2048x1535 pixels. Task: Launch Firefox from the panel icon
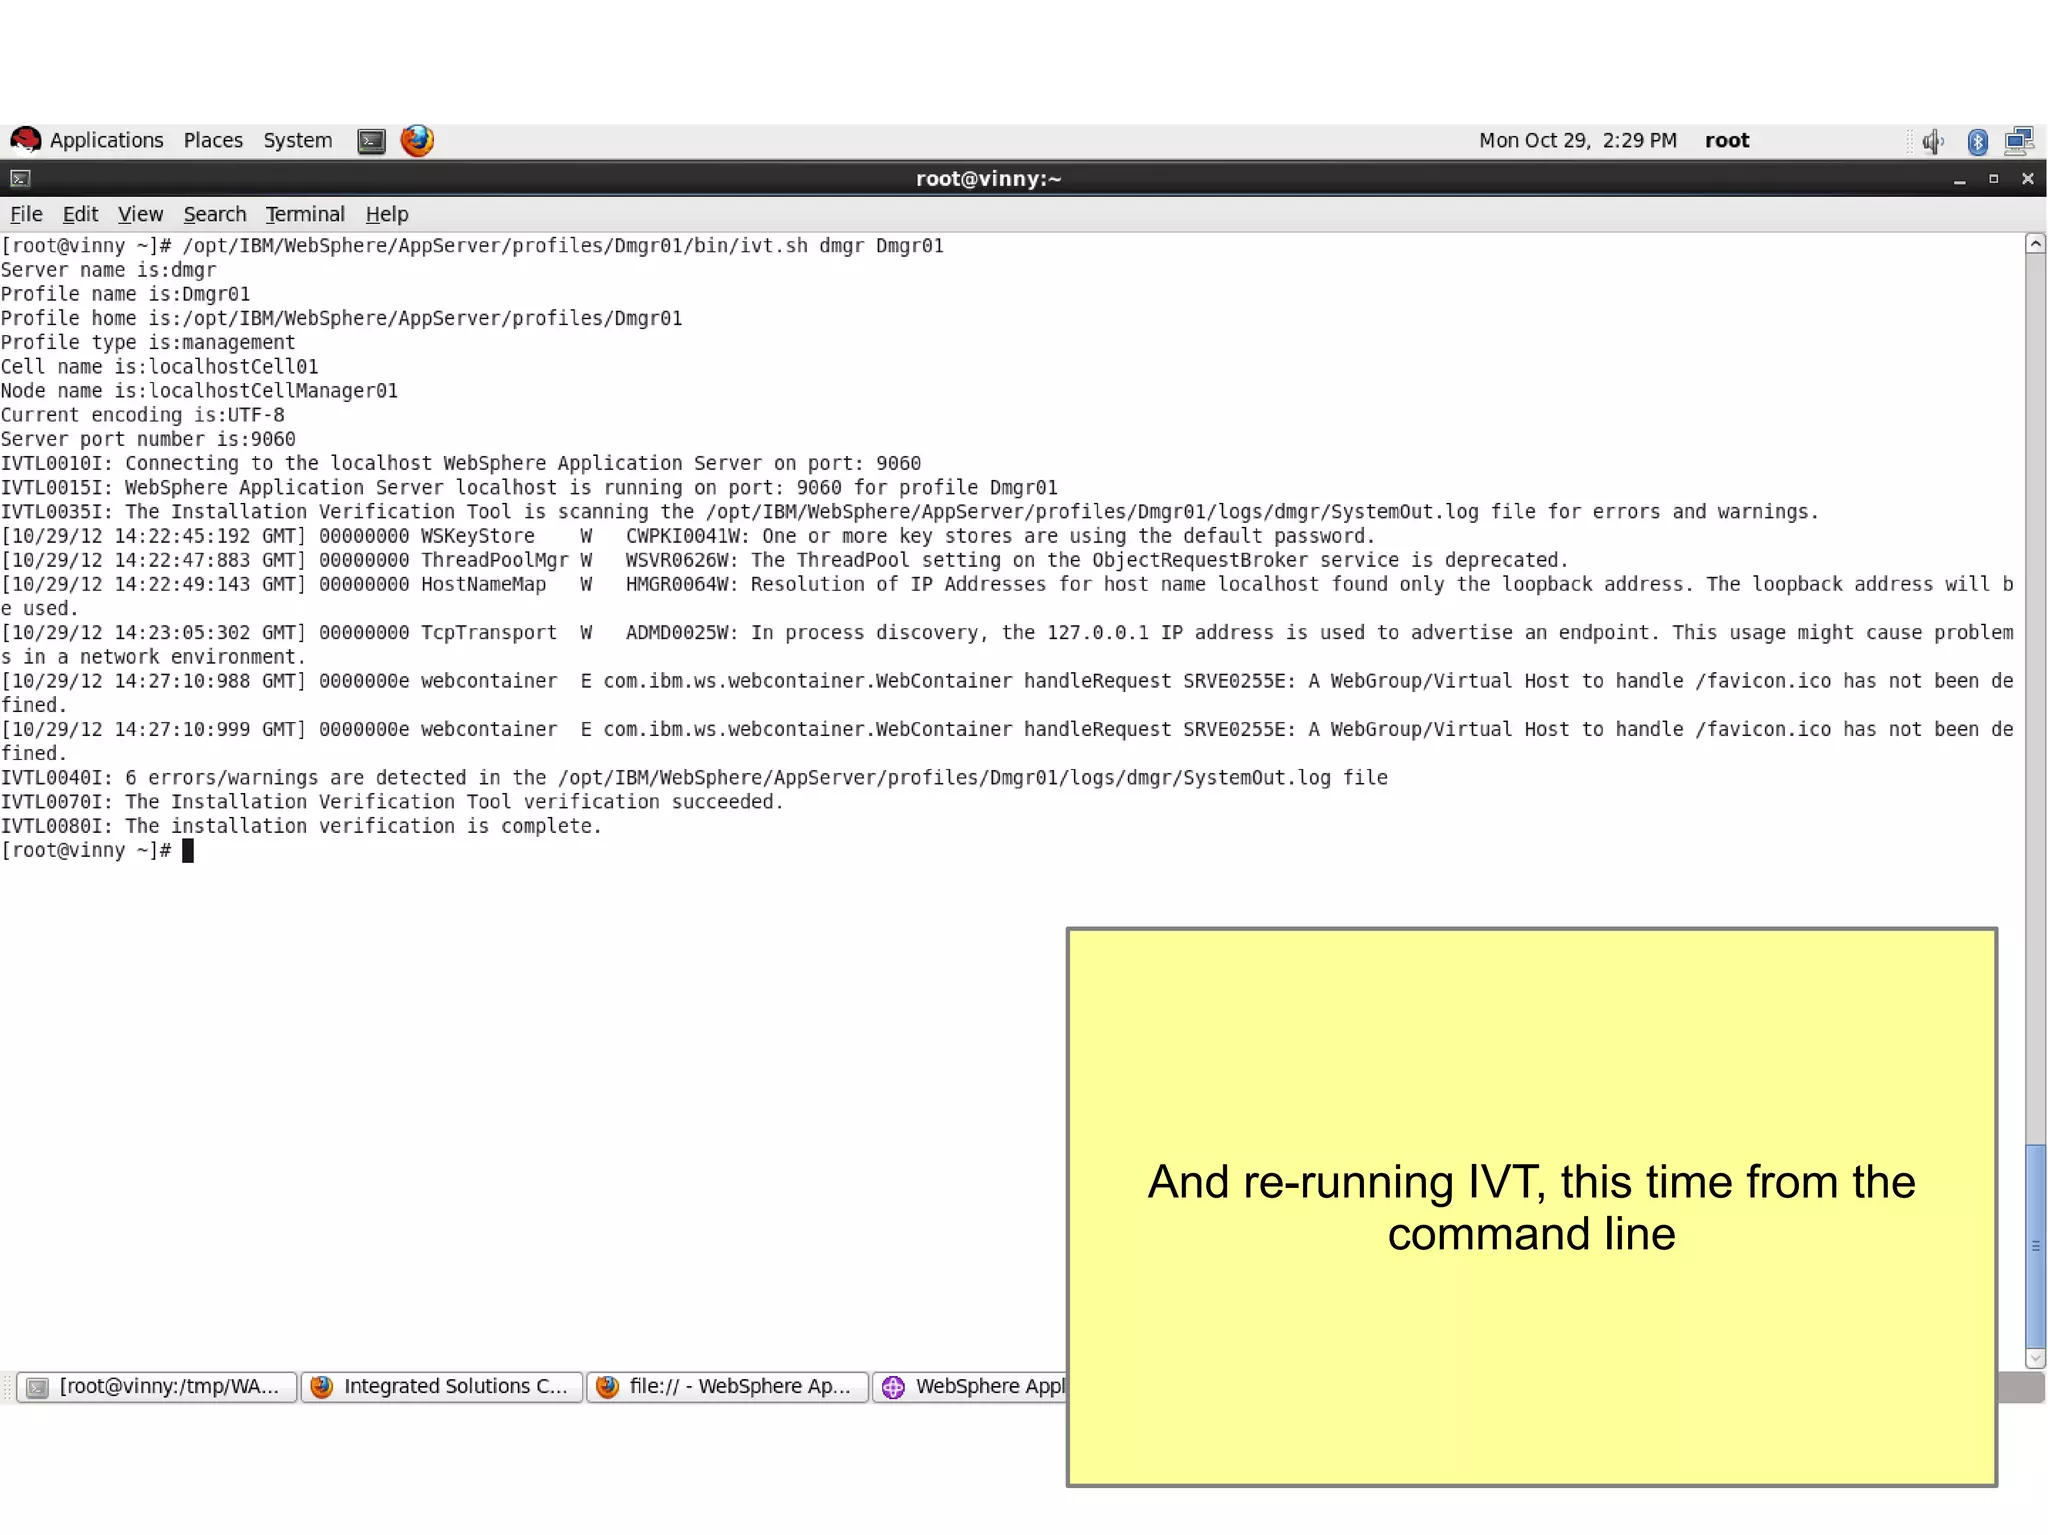click(417, 141)
